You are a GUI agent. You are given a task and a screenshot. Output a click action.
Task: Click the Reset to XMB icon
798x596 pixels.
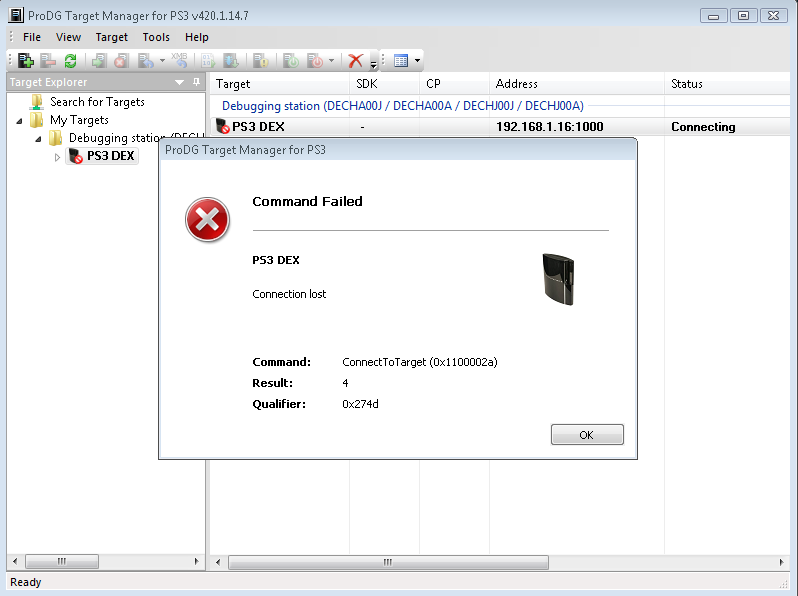tap(180, 60)
